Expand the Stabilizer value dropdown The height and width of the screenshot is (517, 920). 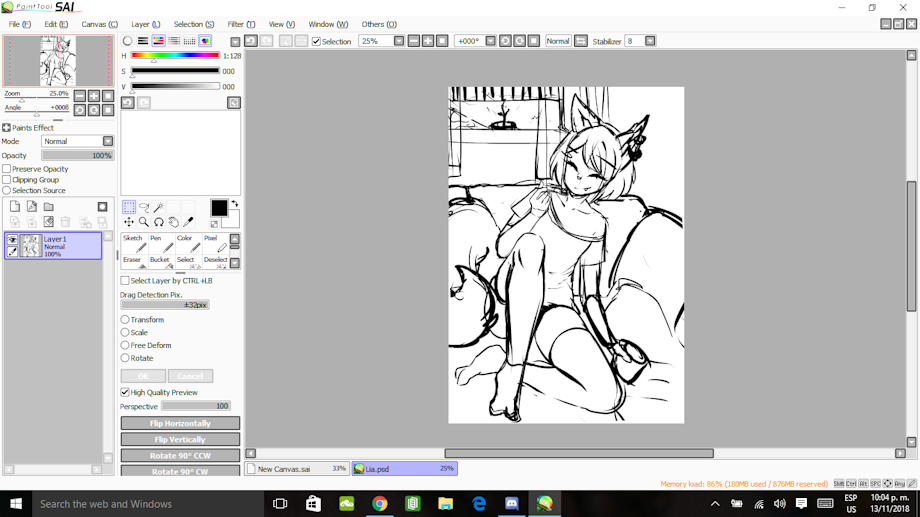pos(650,41)
